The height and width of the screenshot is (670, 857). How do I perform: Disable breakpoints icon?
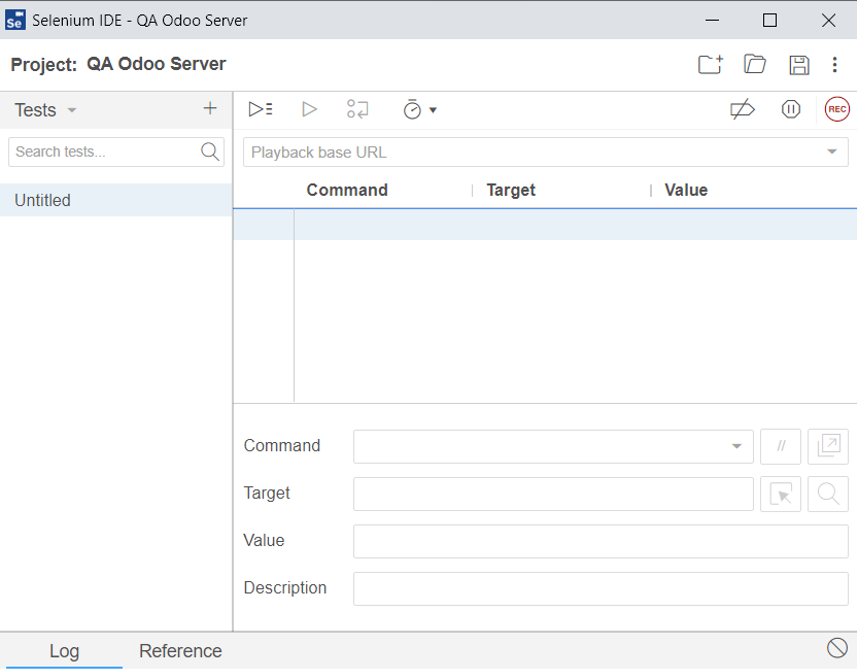point(742,110)
